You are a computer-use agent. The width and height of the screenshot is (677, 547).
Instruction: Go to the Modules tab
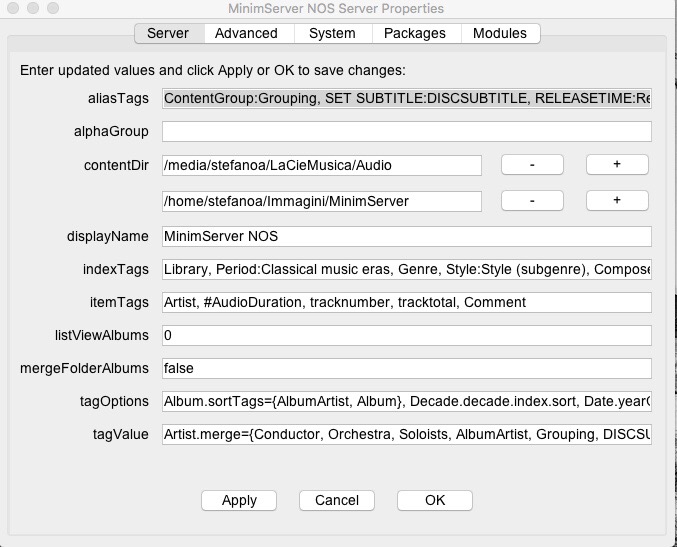(500, 33)
